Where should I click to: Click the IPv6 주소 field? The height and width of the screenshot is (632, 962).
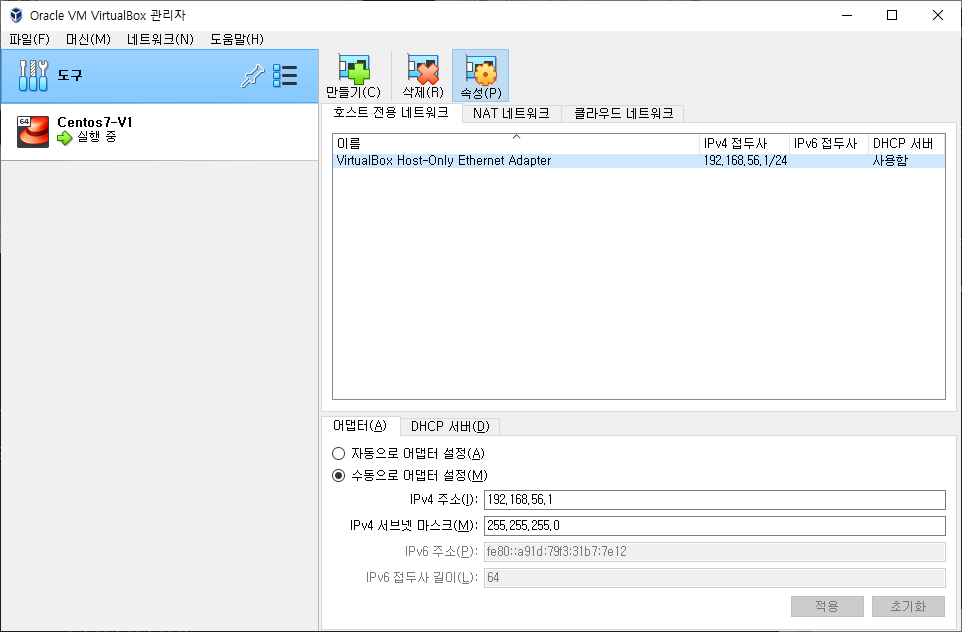click(715, 552)
